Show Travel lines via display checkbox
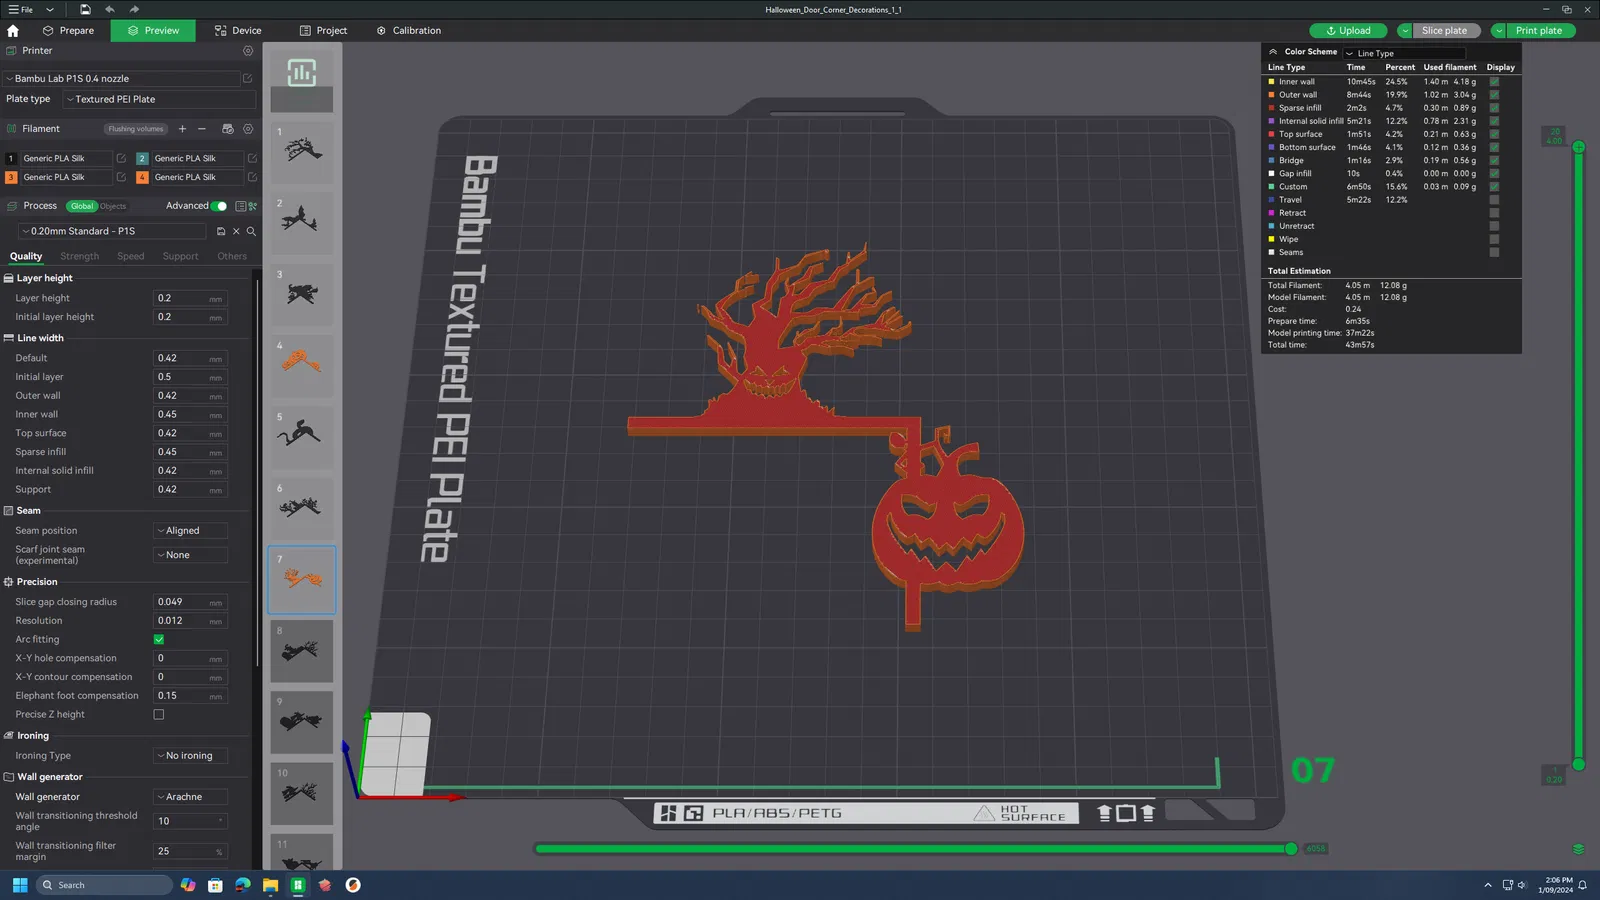This screenshot has height=900, width=1600. [x=1494, y=200]
